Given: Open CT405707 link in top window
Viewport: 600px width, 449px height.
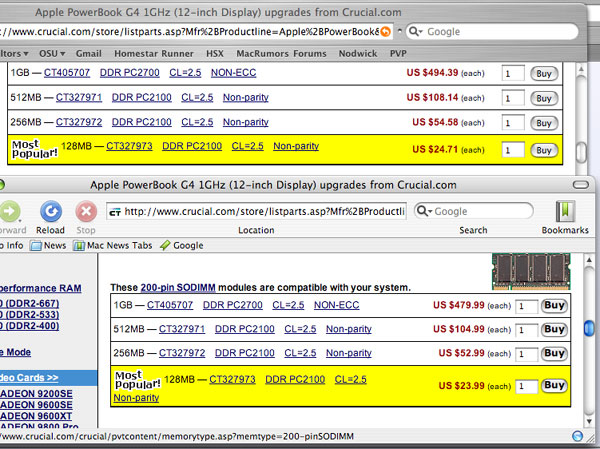Looking at the screenshot, I should (x=67, y=73).
